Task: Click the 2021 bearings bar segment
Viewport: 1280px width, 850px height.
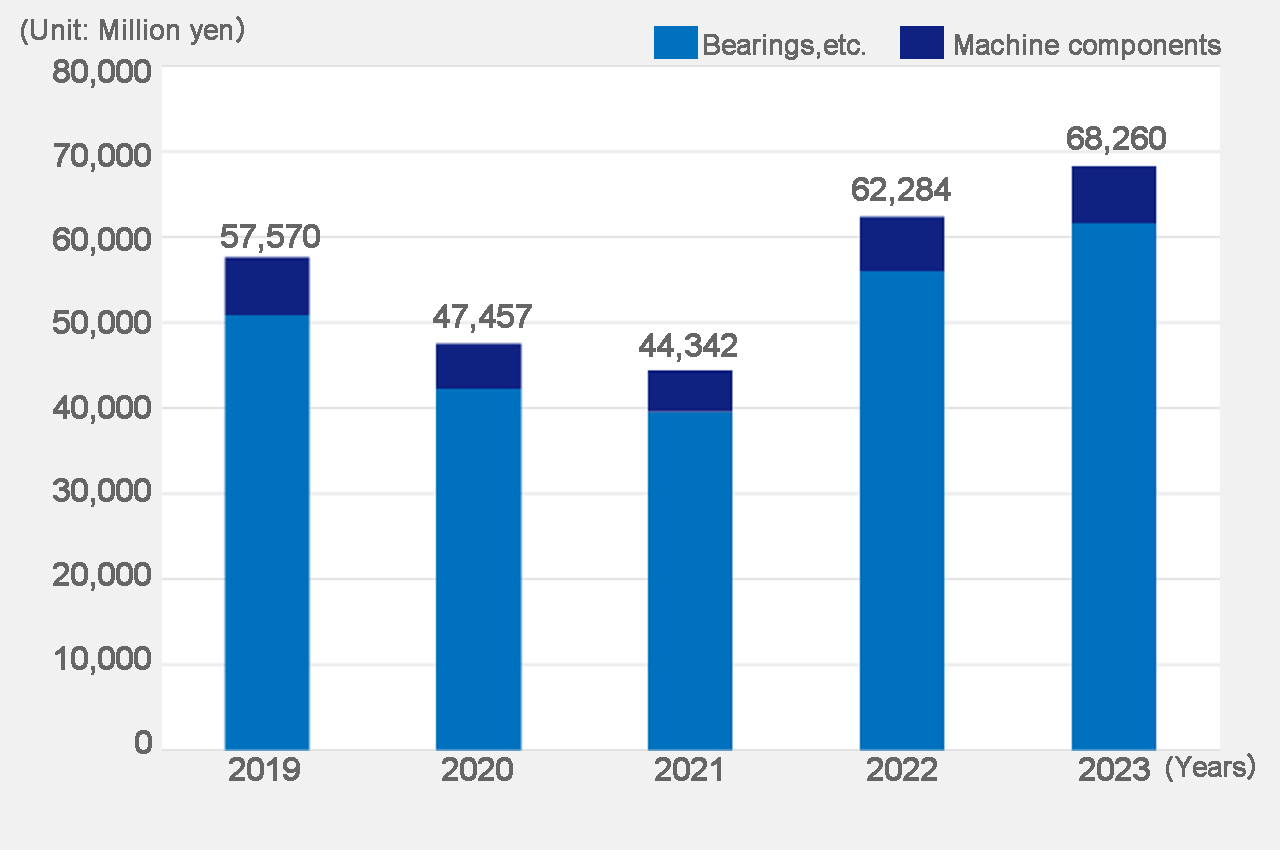Action: coord(690,580)
